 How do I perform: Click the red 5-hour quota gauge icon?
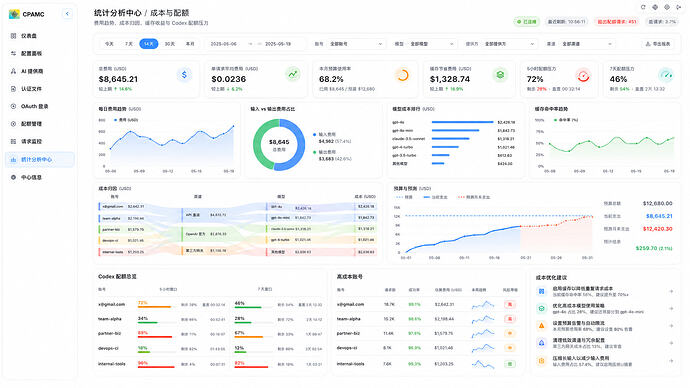[x=583, y=76]
